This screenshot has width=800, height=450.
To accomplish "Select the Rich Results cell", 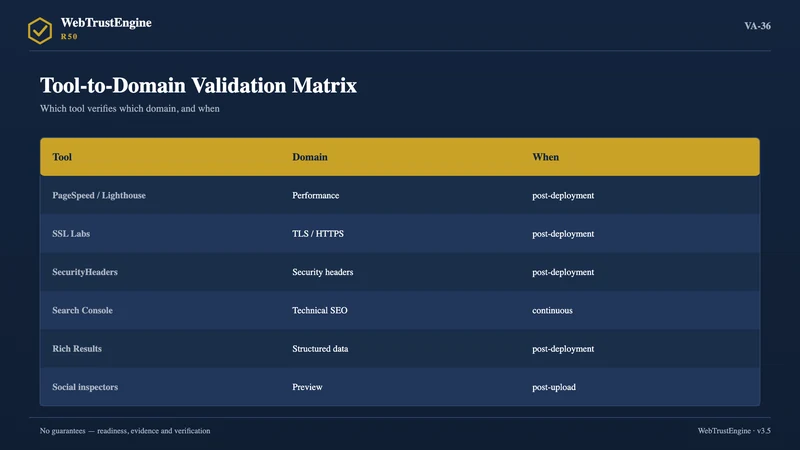I will [x=77, y=348].
